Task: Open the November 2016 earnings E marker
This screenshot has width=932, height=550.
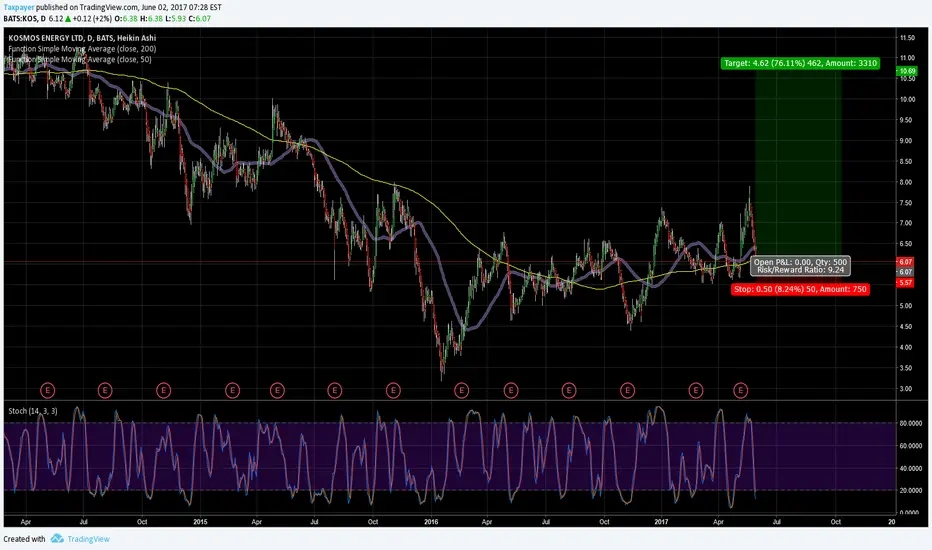Action: pos(627,391)
